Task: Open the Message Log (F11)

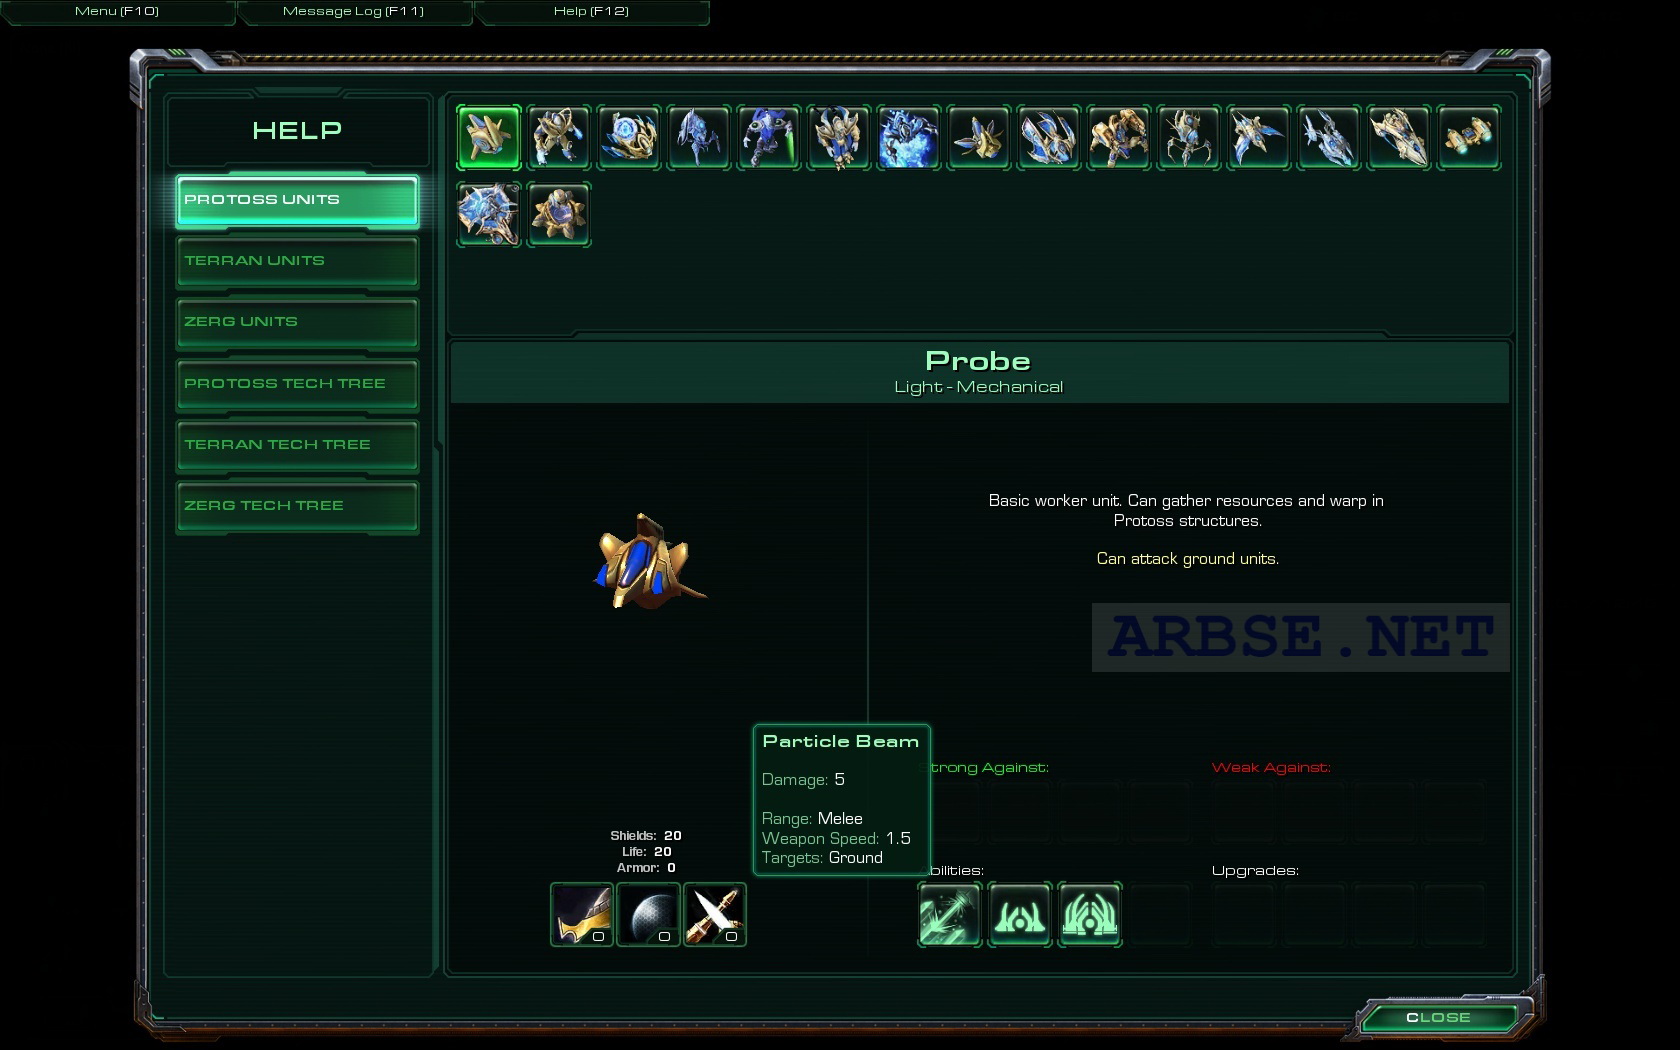Action: (354, 12)
